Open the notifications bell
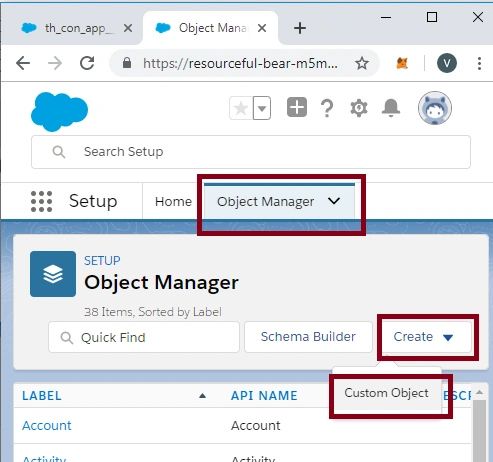Screen dimensions: 493x462 (x=391, y=108)
